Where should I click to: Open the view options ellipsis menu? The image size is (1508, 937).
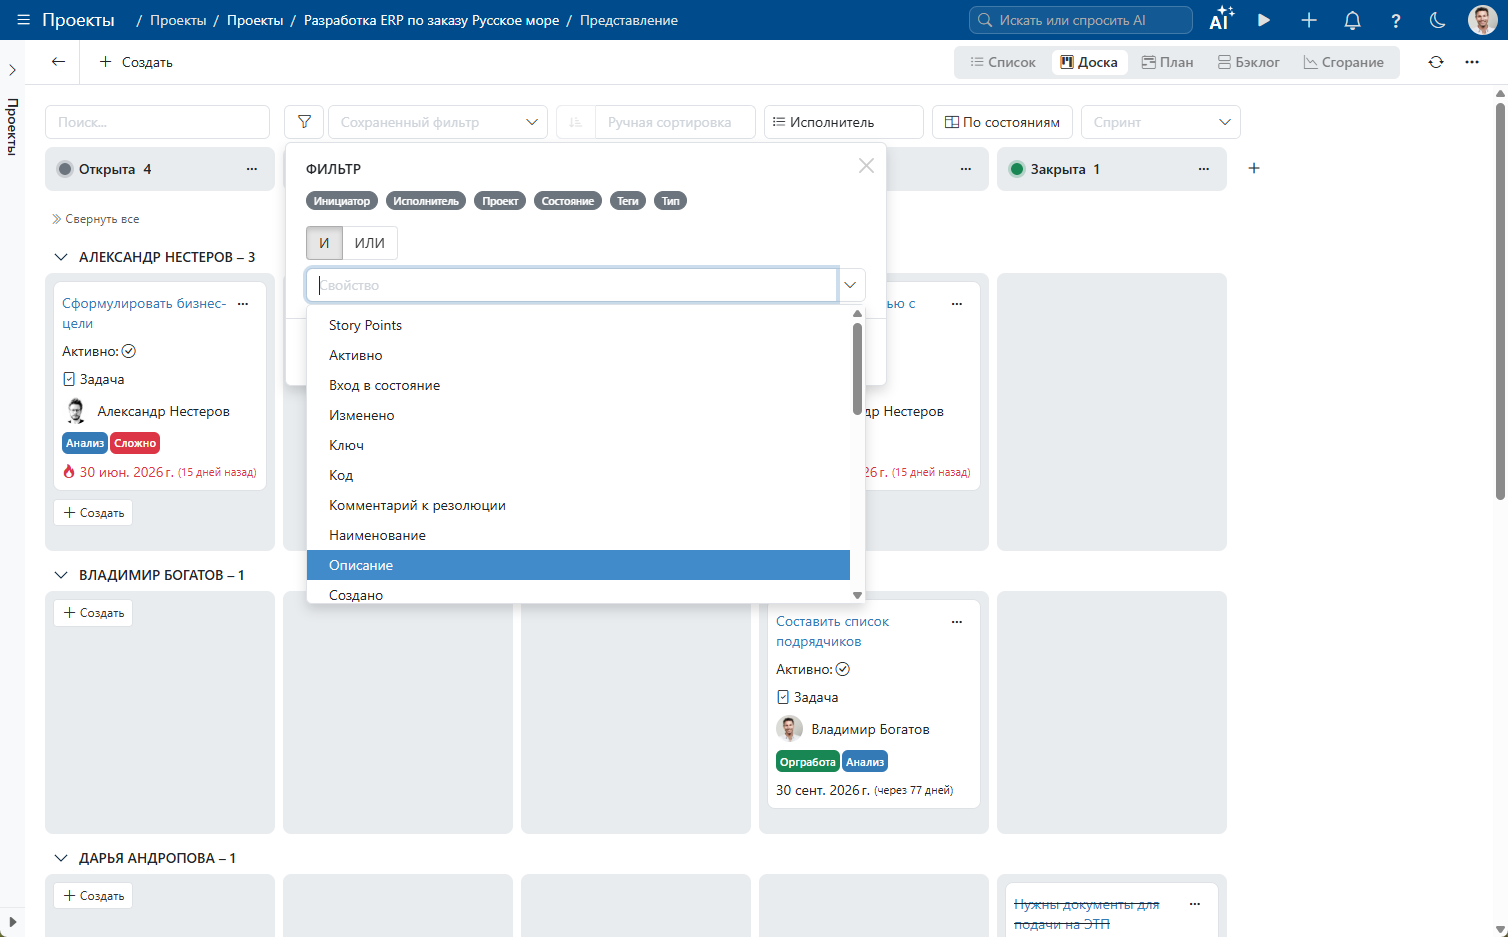pyautogui.click(x=1472, y=62)
